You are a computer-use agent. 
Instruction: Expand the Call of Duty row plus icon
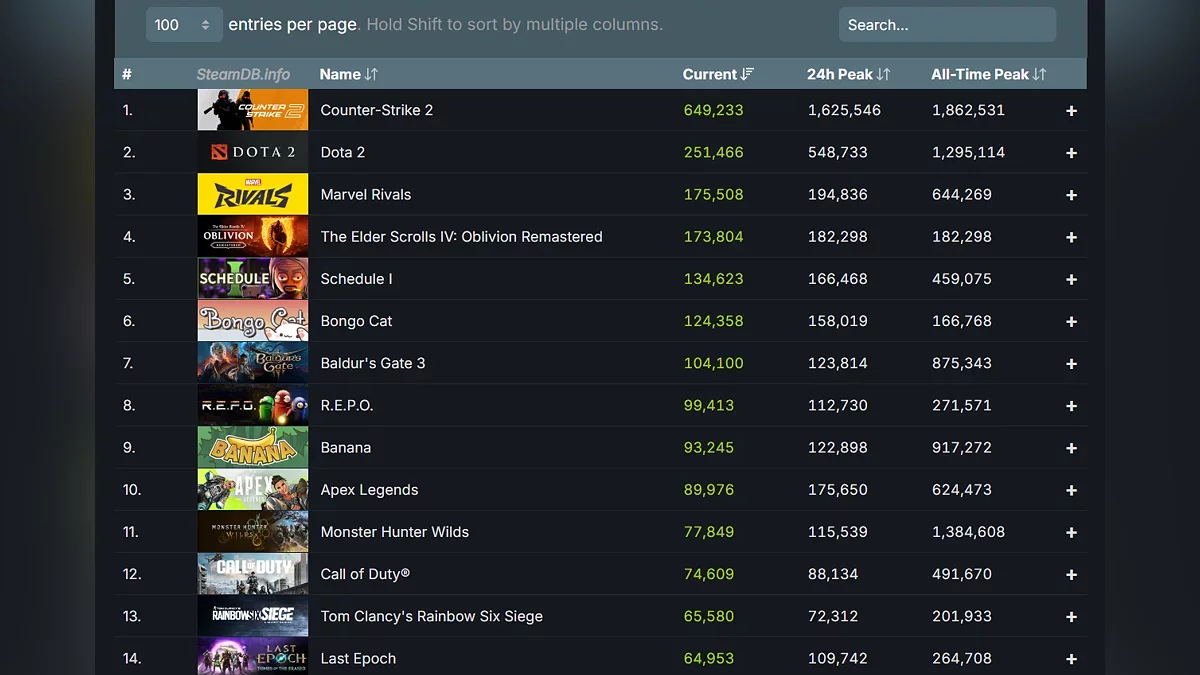click(x=1071, y=575)
